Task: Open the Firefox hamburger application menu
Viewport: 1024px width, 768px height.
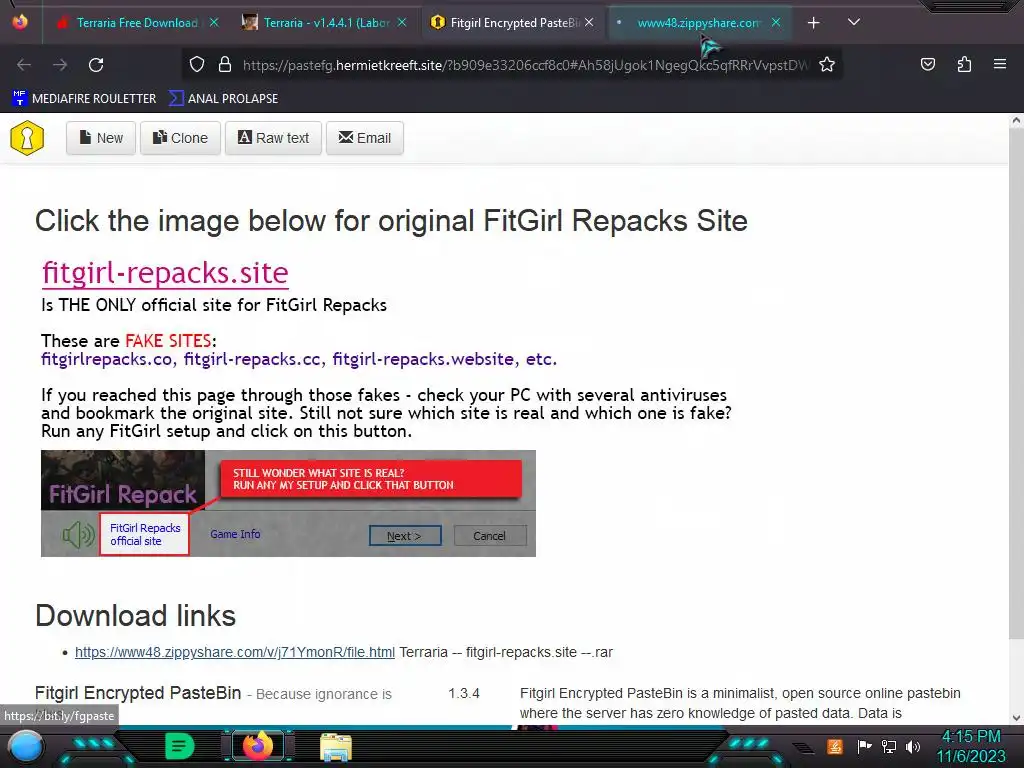Action: click(x=1000, y=64)
